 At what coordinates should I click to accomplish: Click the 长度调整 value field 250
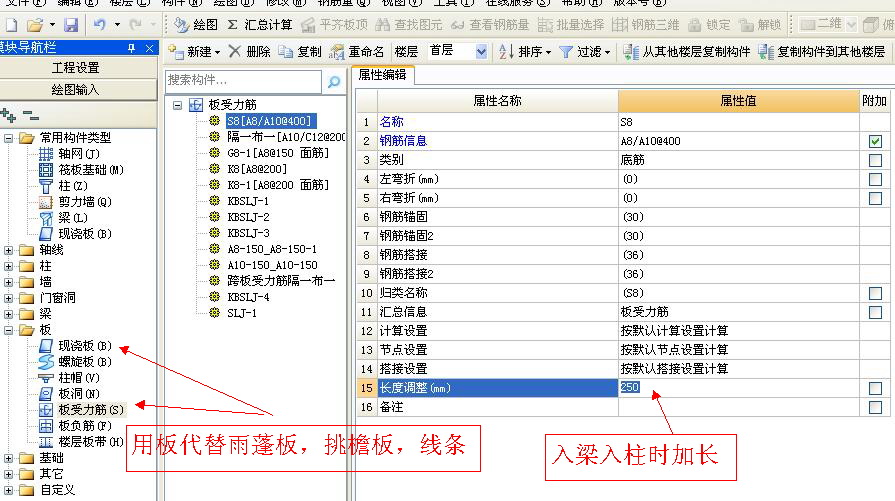pos(738,387)
